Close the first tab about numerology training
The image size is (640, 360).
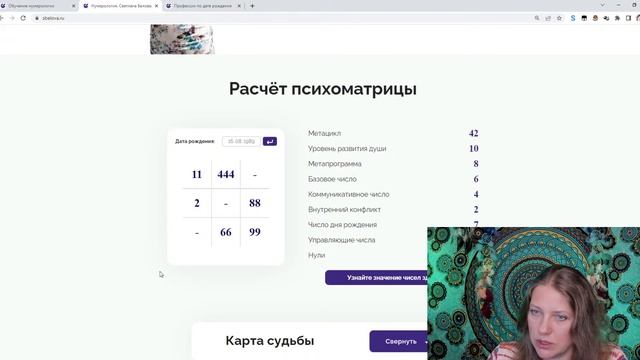[73, 6]
